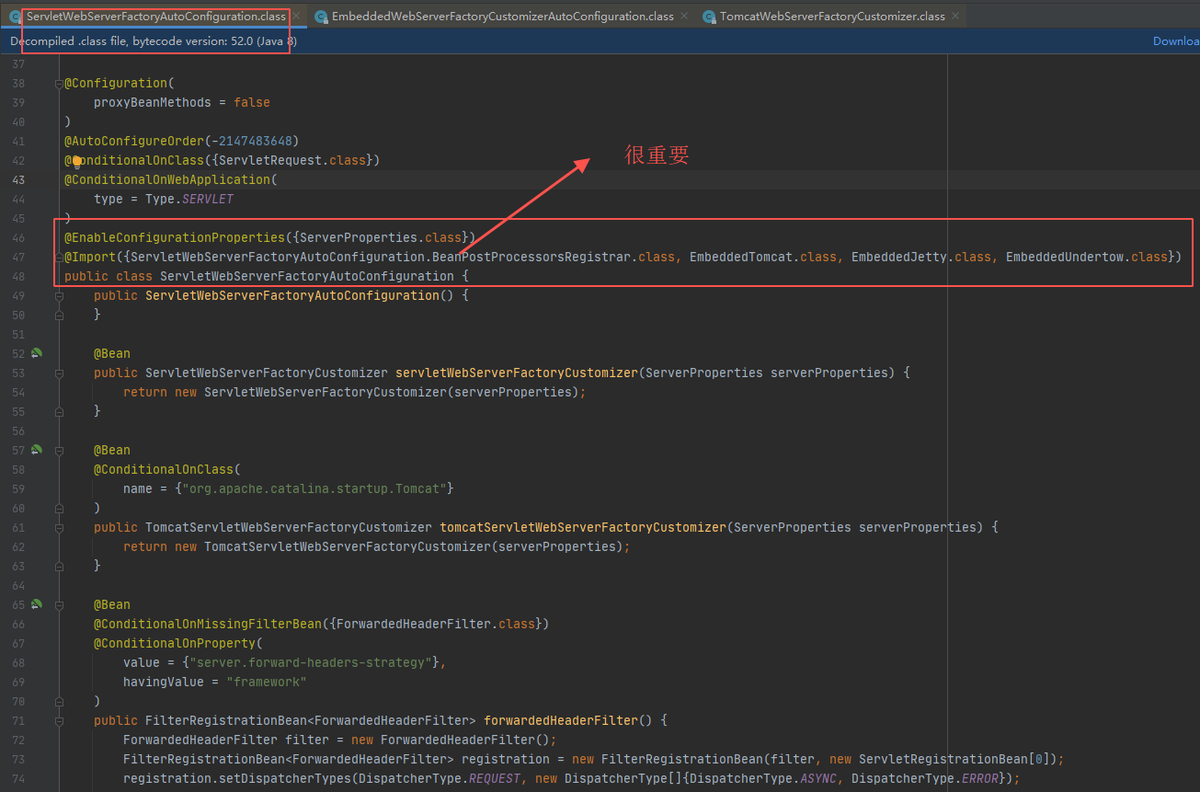This screenshot has width=1200, height=792.
Task: Click DispatcherType.REQUEST on line 74
Action: 440,778
